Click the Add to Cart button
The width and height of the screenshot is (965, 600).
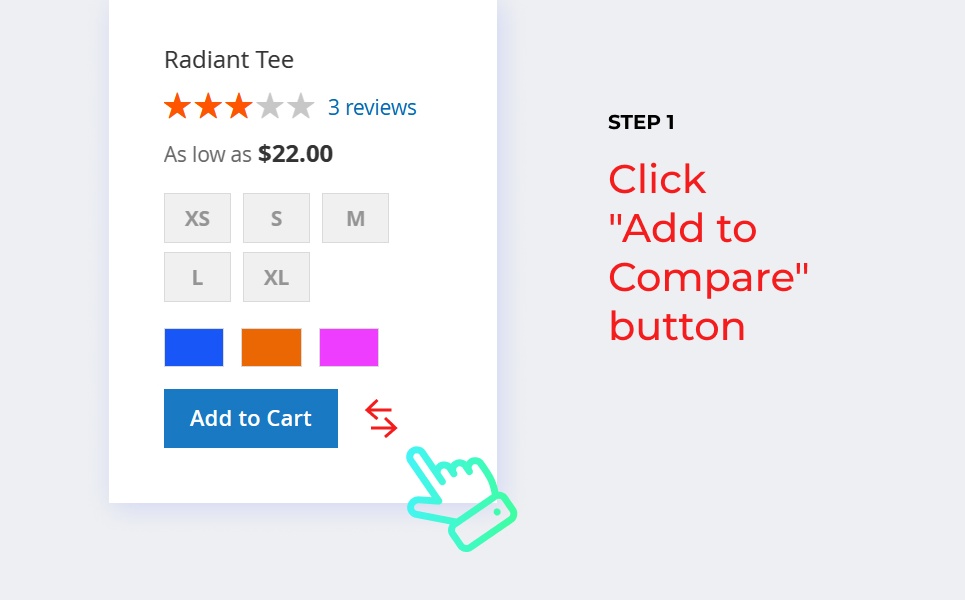[251, 418]
